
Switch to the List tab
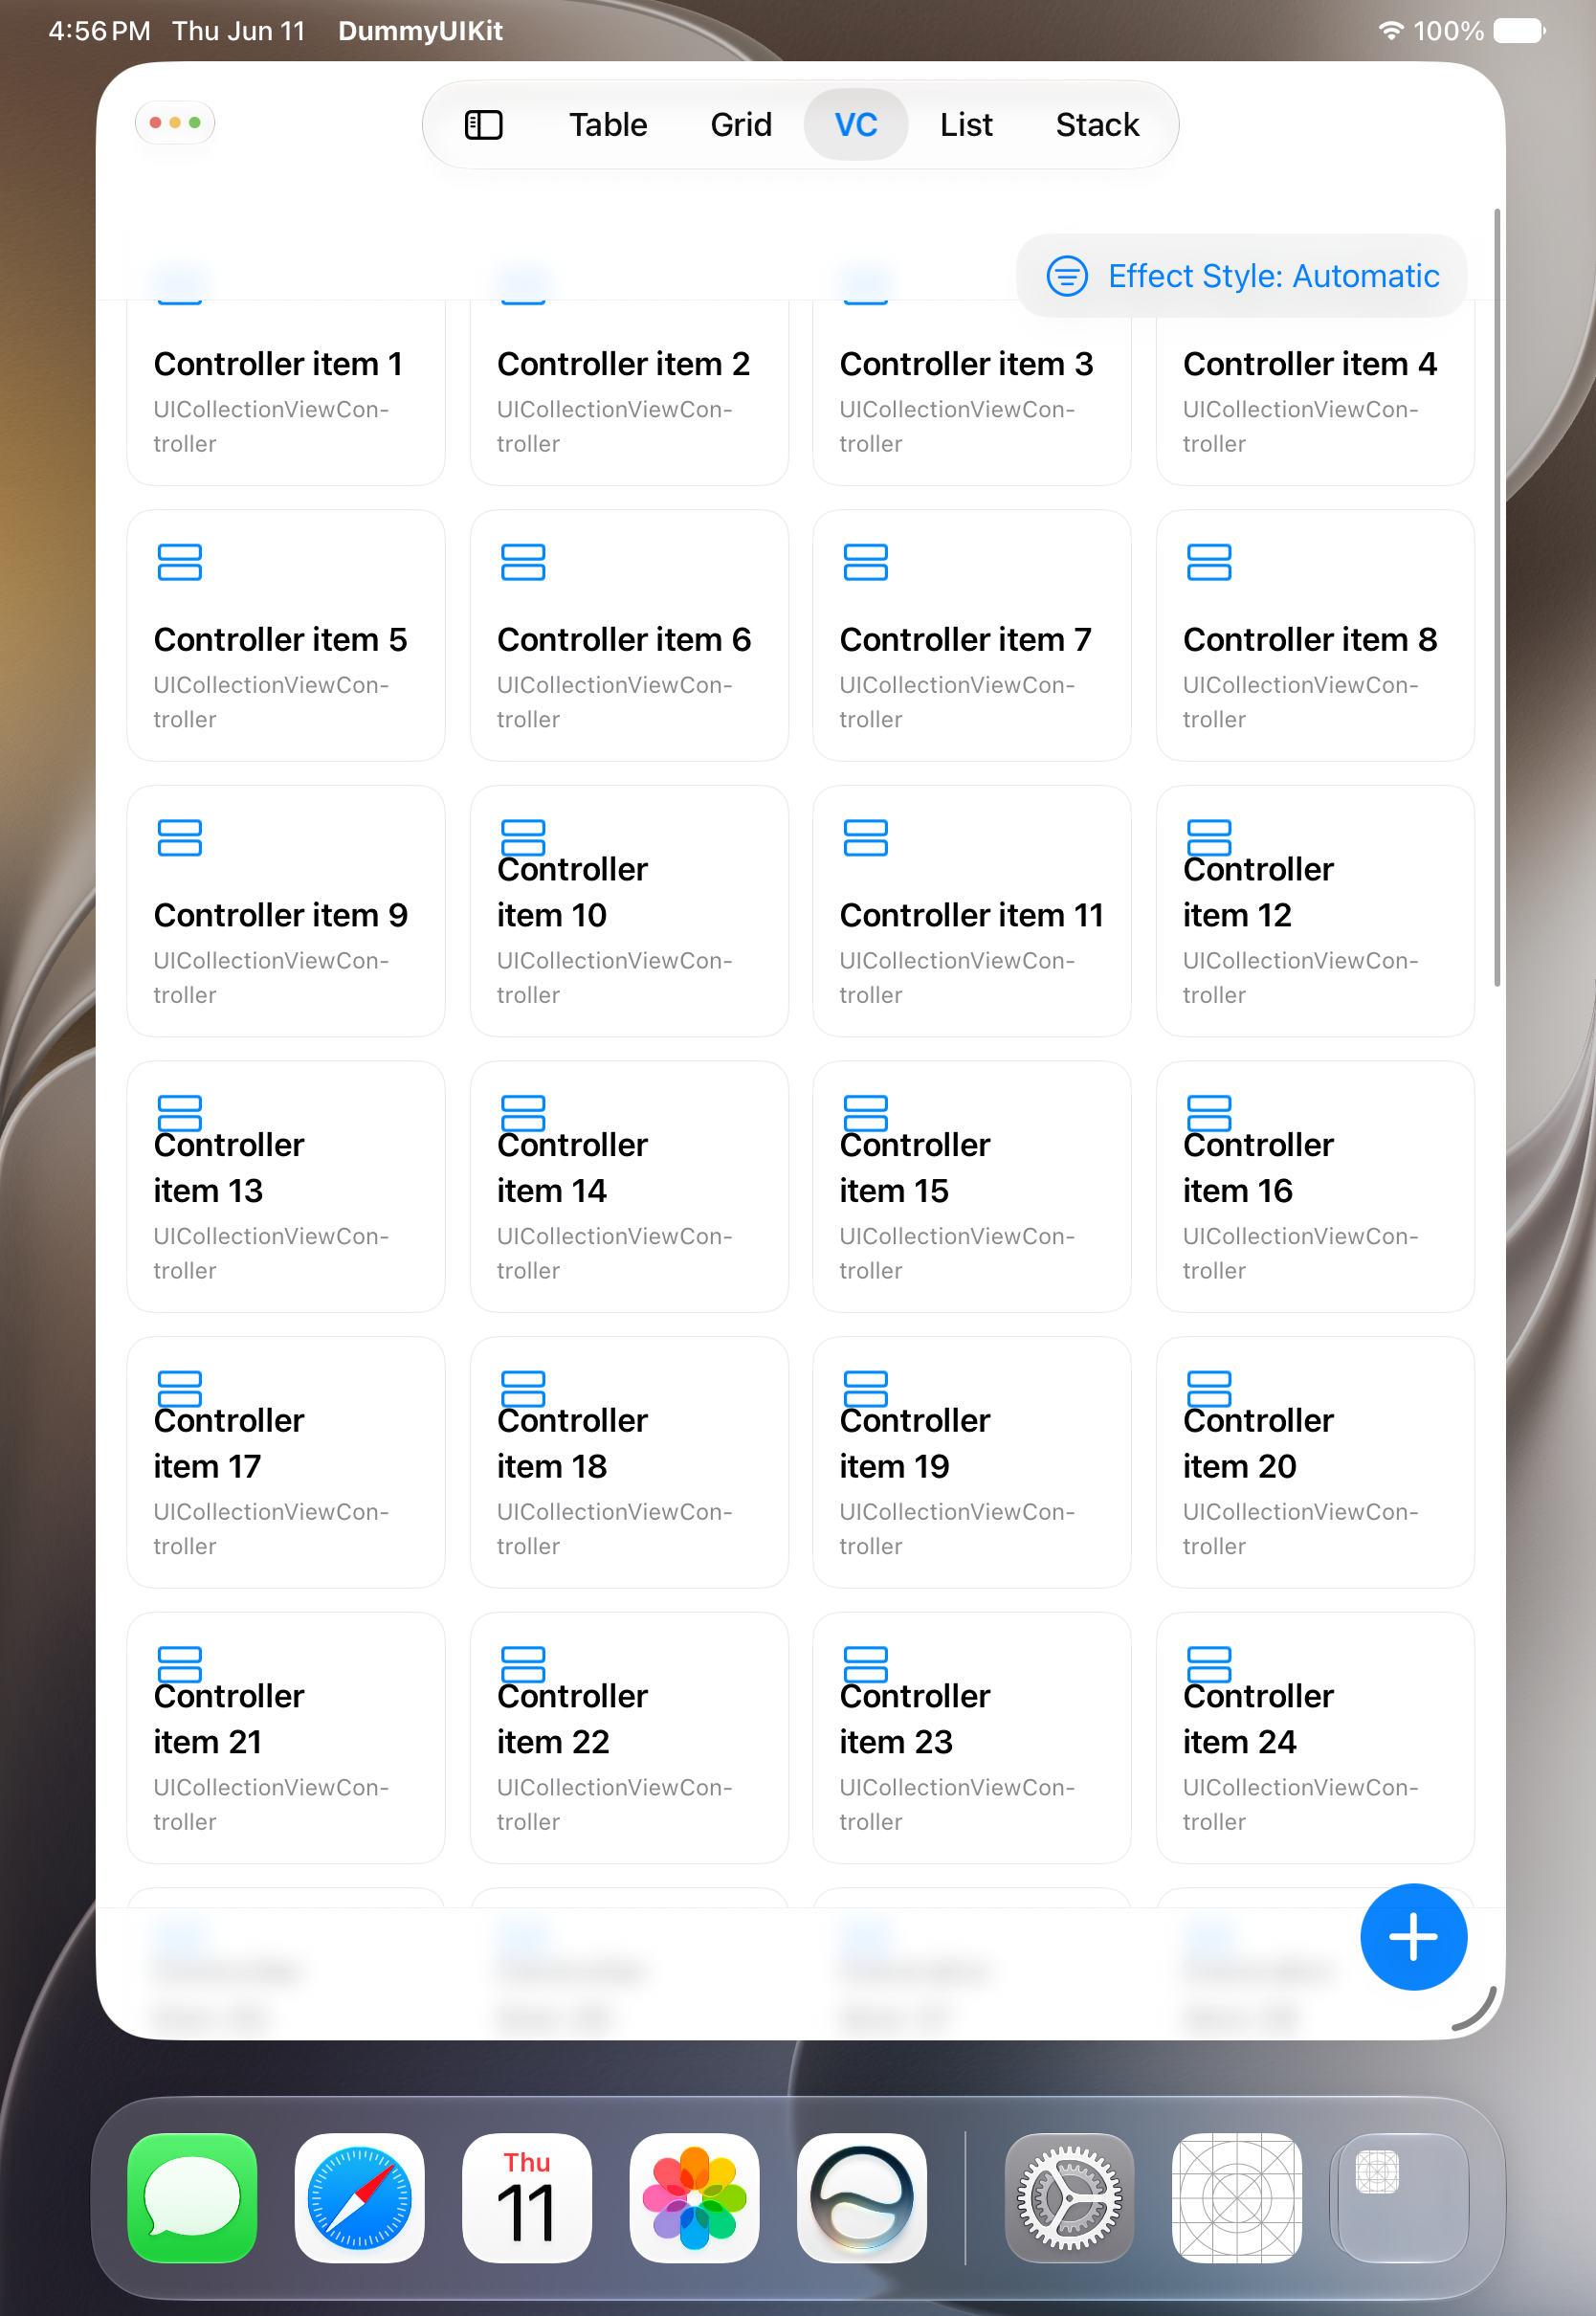click(x=966, y=125)
